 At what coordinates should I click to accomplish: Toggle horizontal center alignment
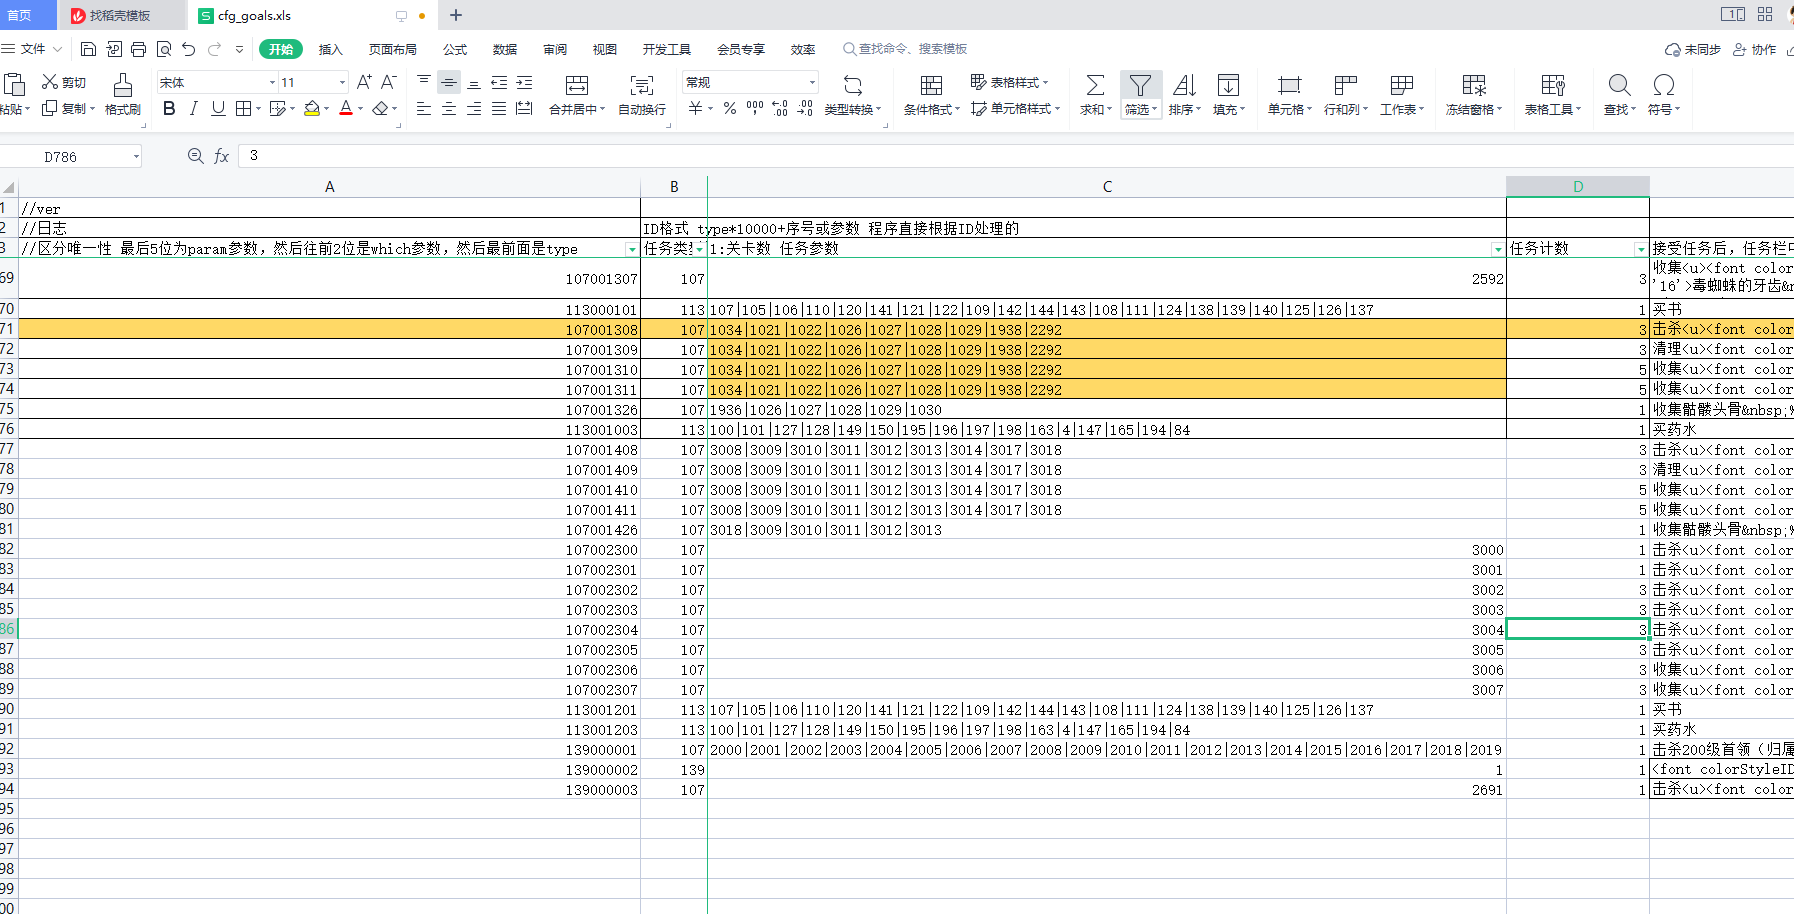449,109
